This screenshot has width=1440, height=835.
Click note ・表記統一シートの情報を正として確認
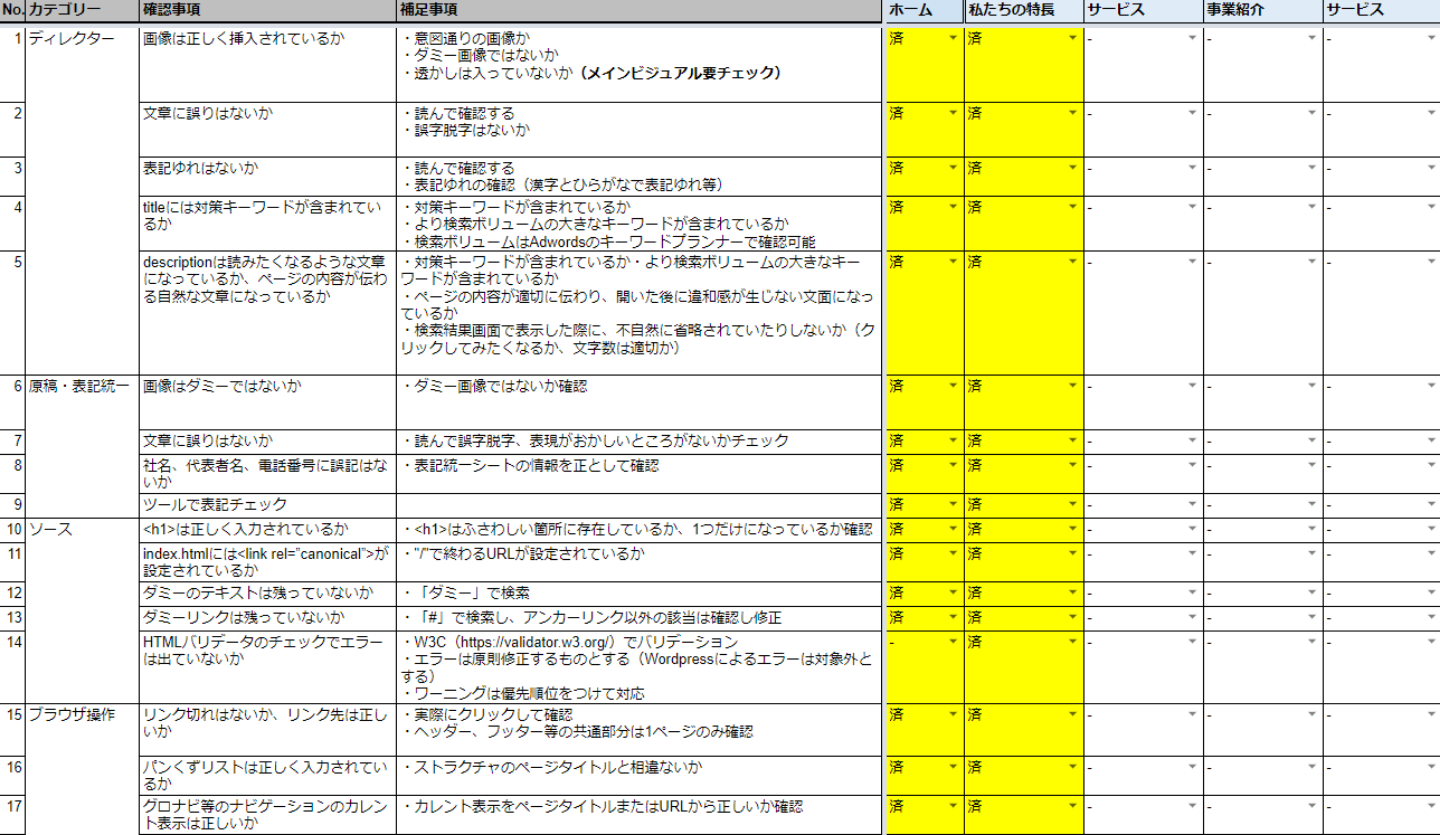(x=638, y=474)
